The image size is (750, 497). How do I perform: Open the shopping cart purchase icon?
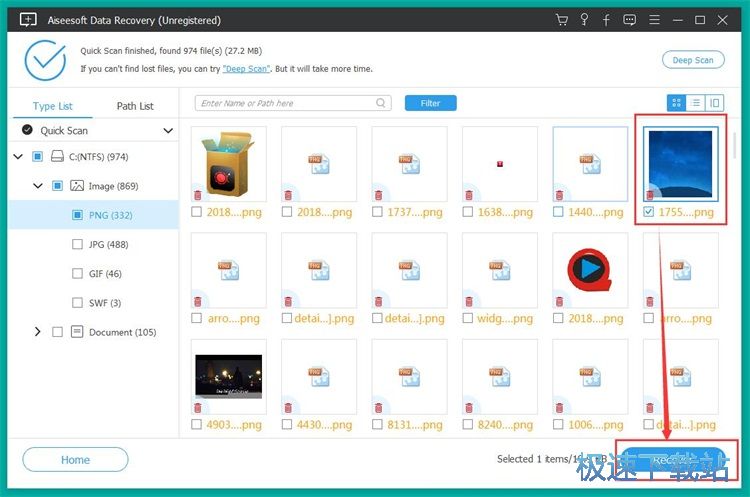562,20
